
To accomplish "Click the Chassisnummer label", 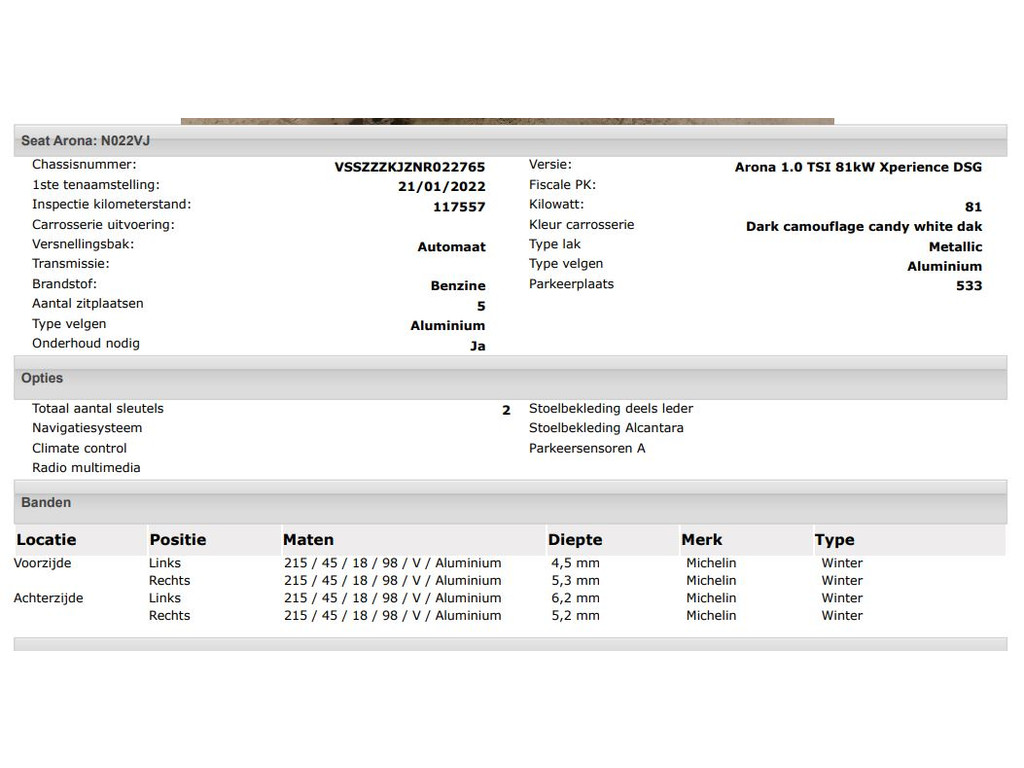I will point(84,165).
